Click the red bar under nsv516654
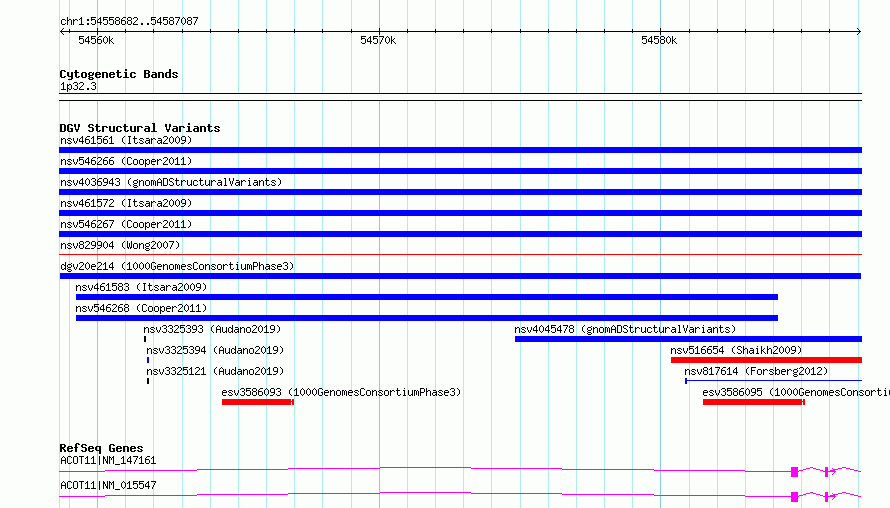The width and height of the screenshot is (890, 508). (x=766, y=360)
